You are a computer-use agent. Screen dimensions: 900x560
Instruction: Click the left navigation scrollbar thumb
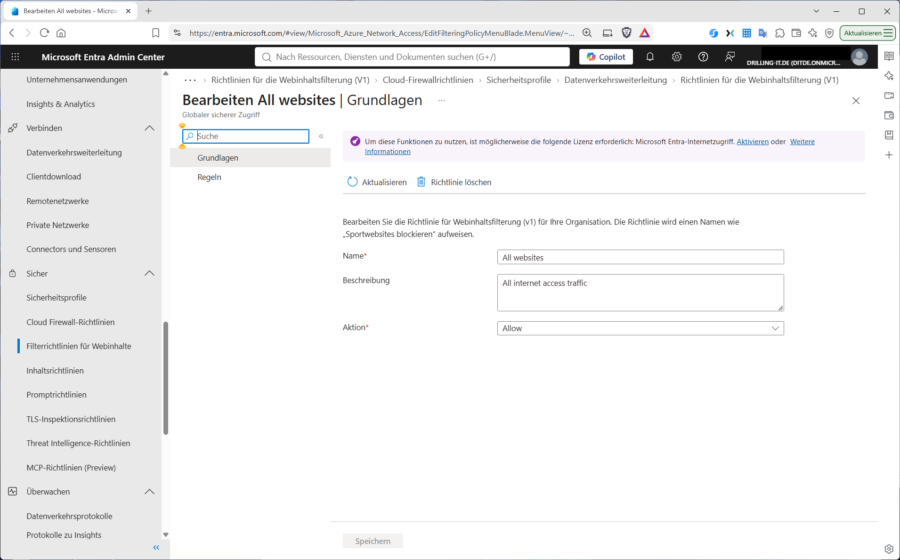(166, 378)
